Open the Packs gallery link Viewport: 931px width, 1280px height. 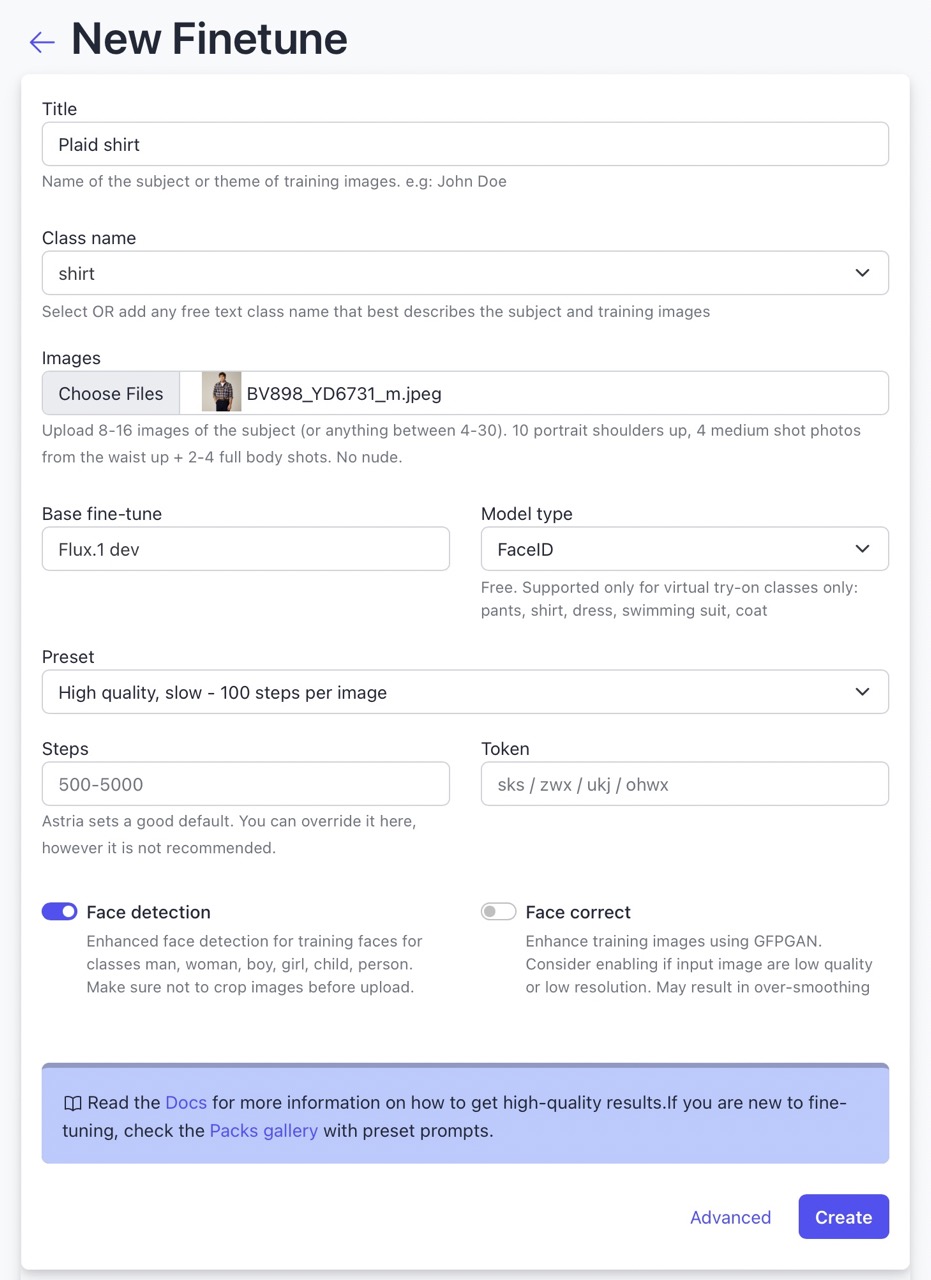click(x=264, y=1132)
